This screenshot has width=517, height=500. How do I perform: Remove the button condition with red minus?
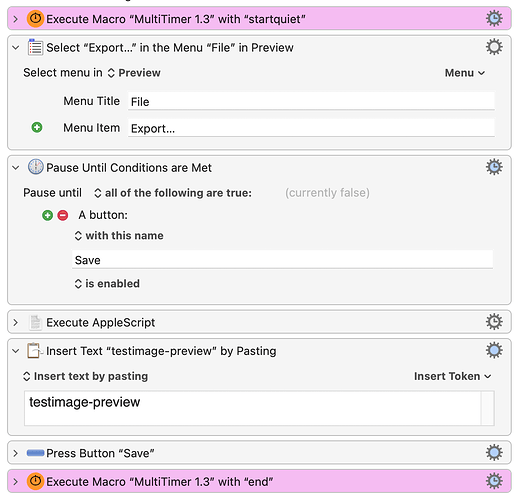click(63, 215)
